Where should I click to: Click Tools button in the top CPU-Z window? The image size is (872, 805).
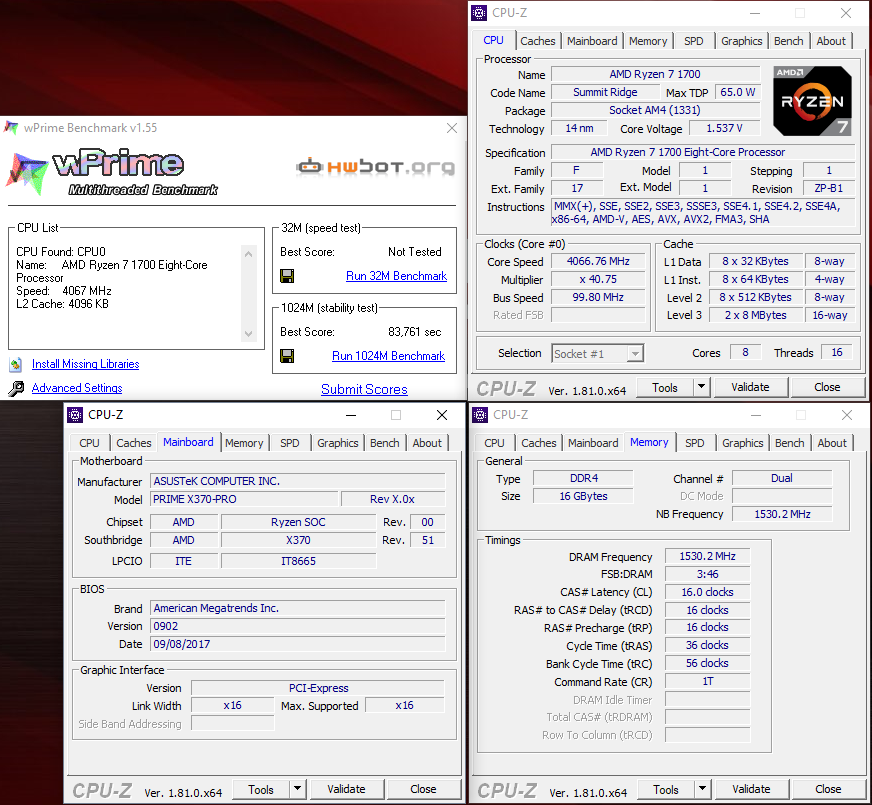pos(665,387)
